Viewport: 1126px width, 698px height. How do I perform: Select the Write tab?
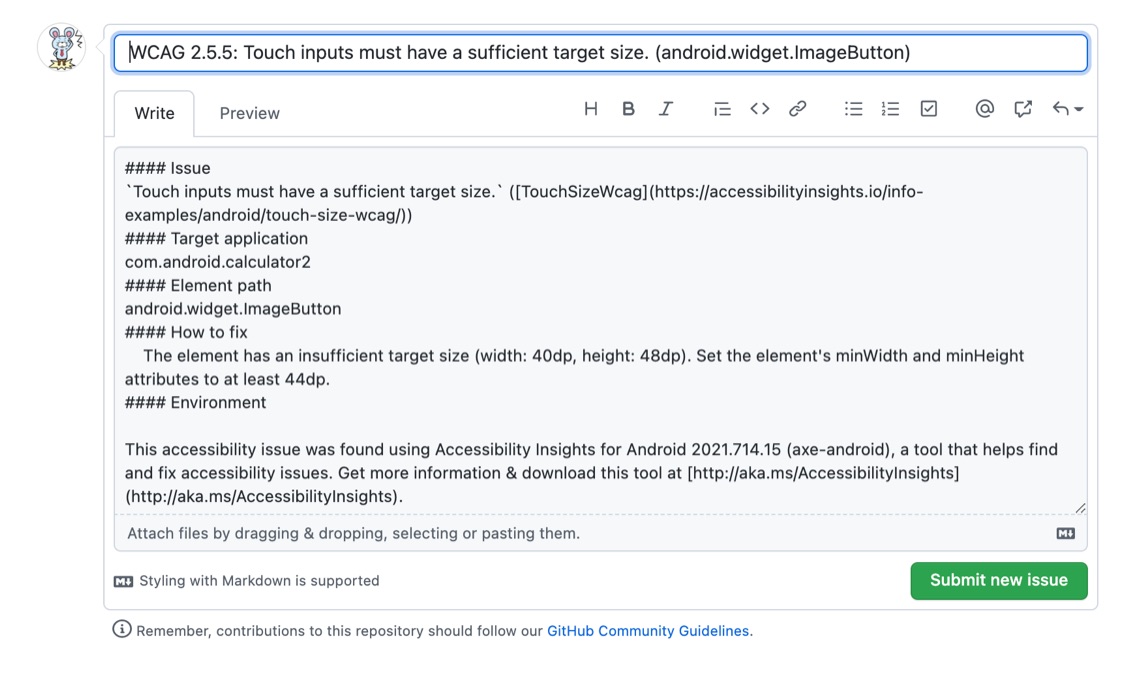tap(154, 113)
